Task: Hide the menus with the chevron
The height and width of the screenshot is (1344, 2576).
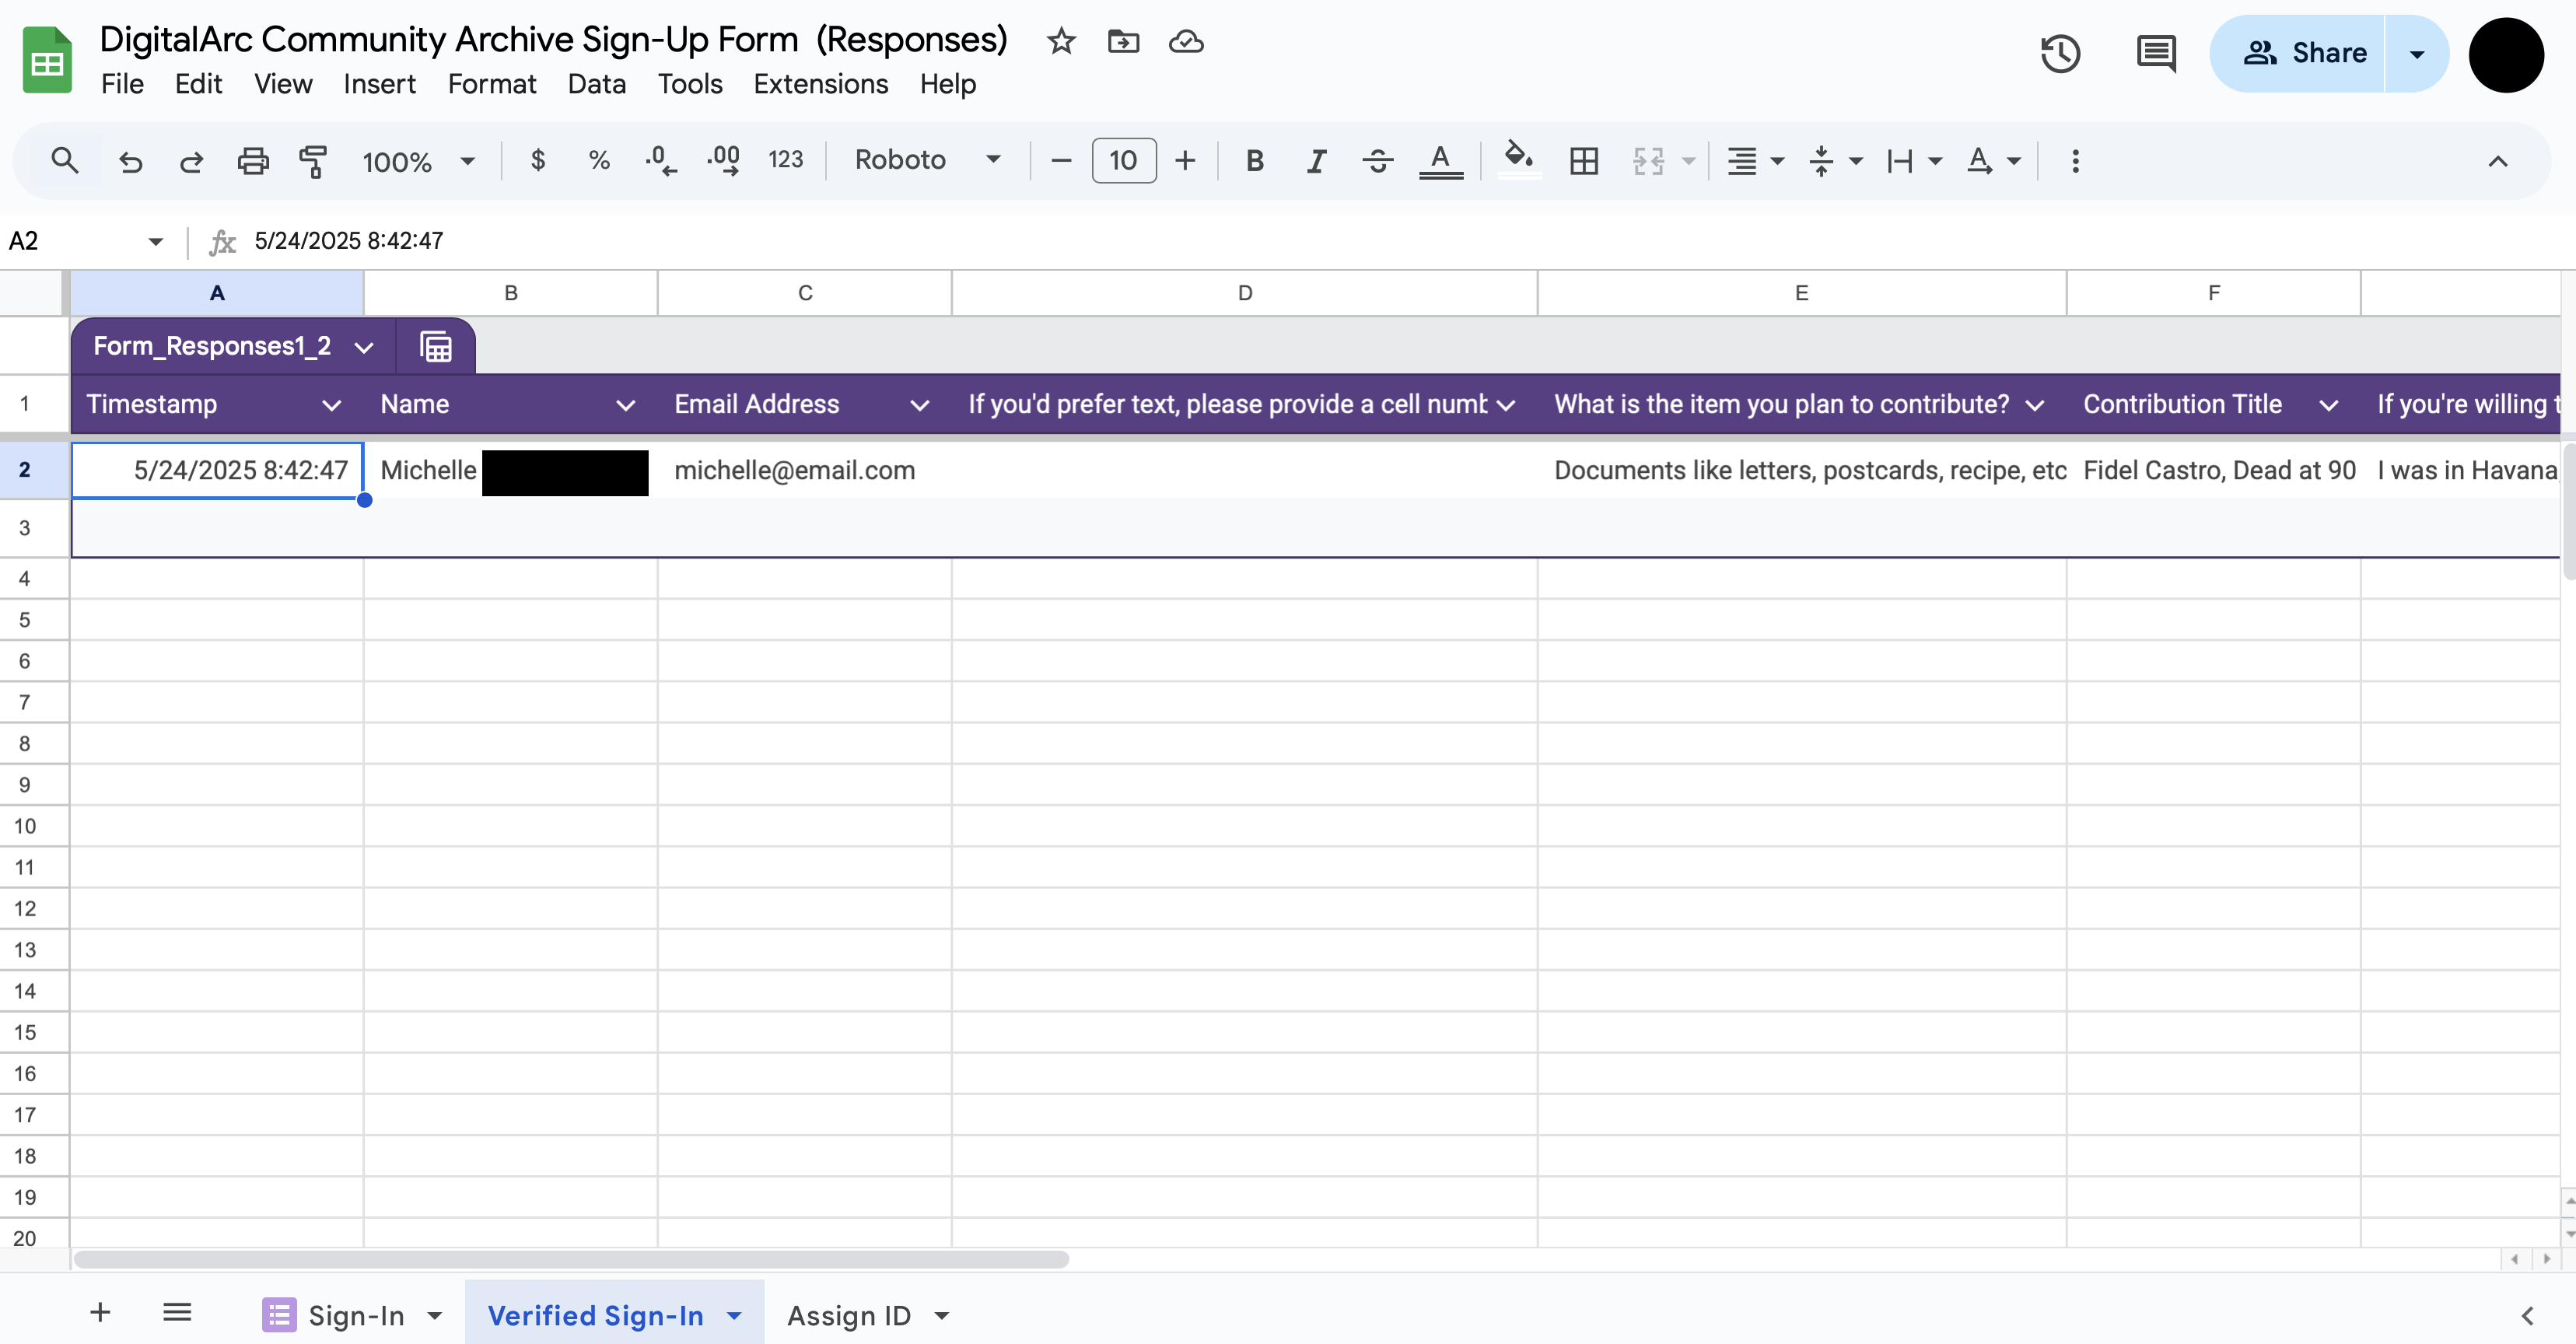Action: click(2498, 161)
